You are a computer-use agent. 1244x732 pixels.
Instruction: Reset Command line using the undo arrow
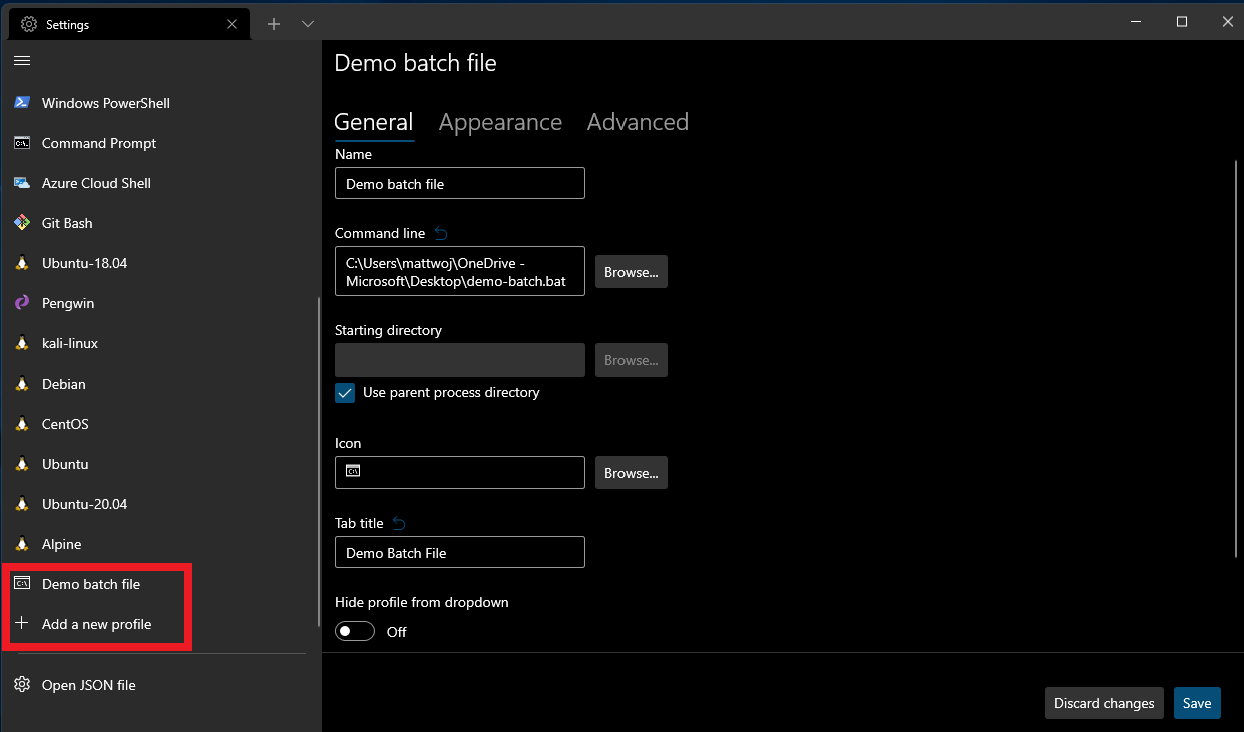click(440, 232)
